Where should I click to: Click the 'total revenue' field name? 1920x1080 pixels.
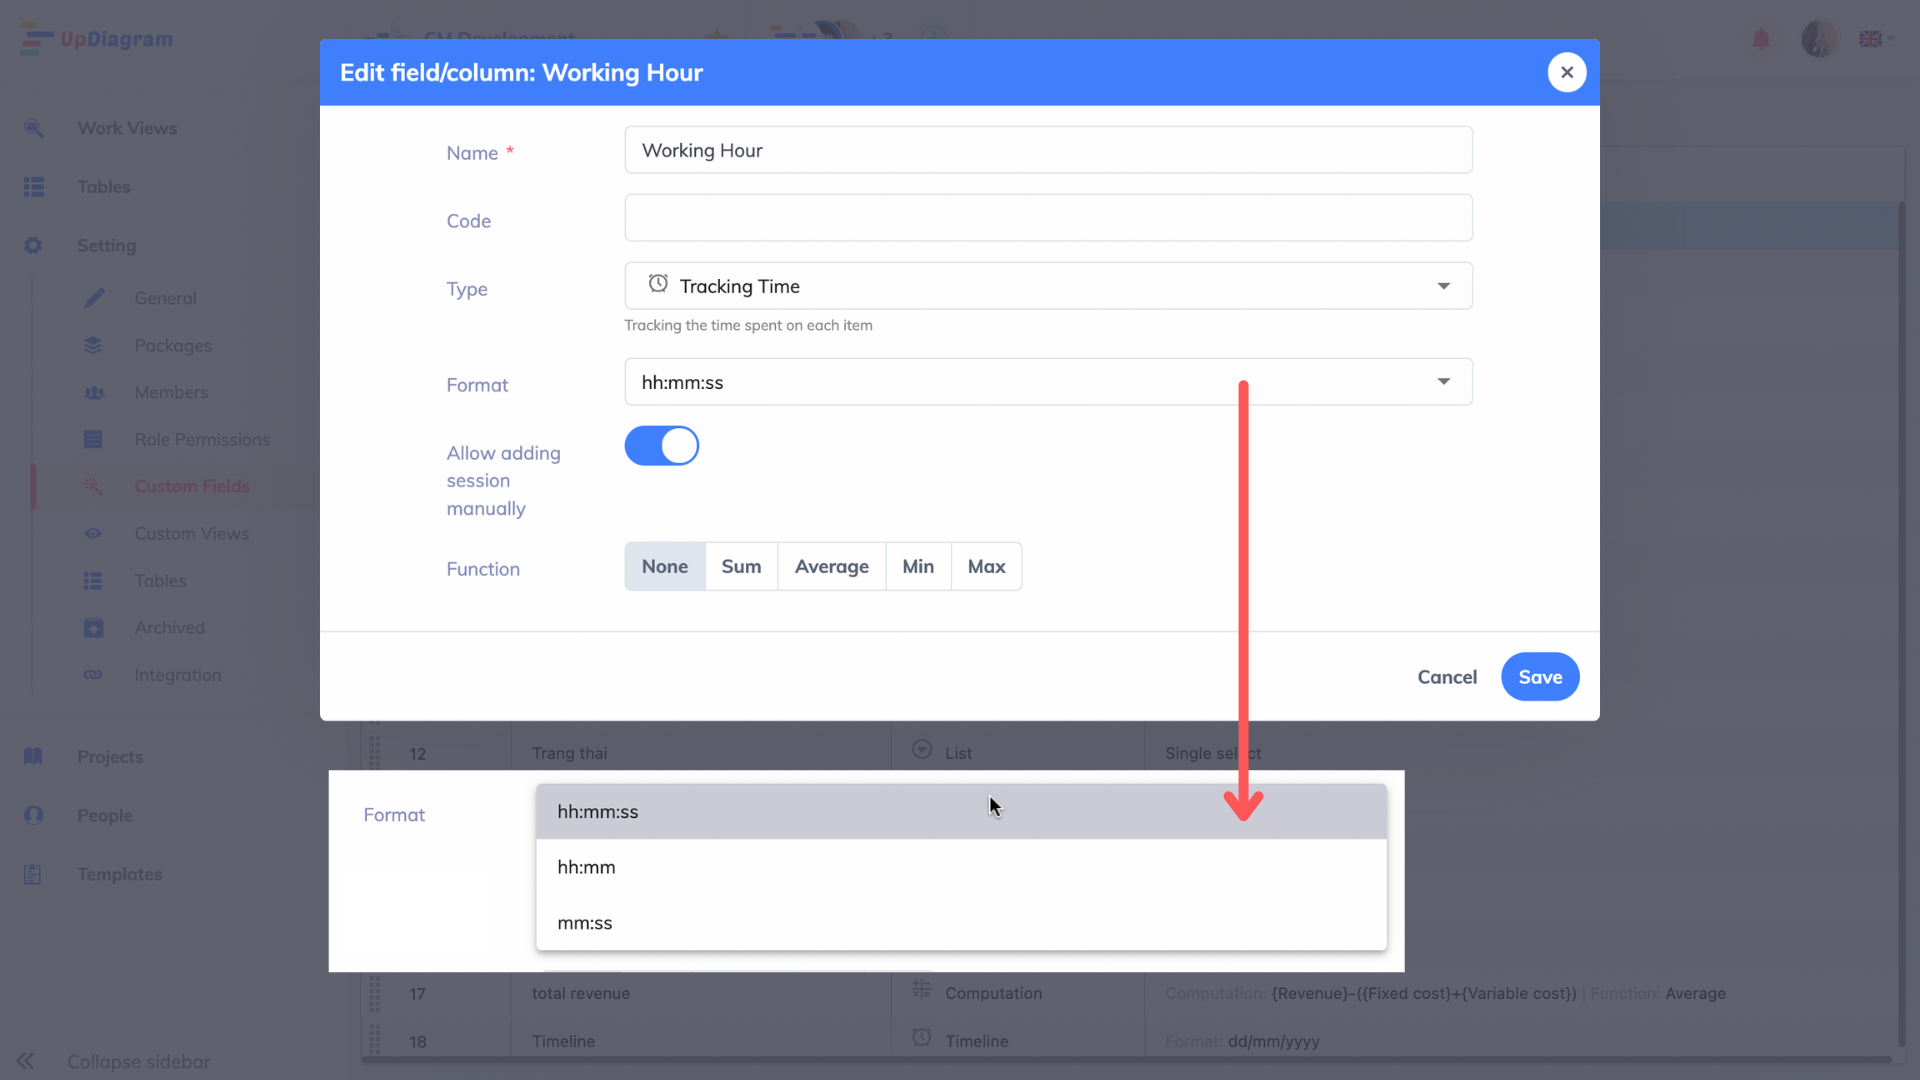581,993
